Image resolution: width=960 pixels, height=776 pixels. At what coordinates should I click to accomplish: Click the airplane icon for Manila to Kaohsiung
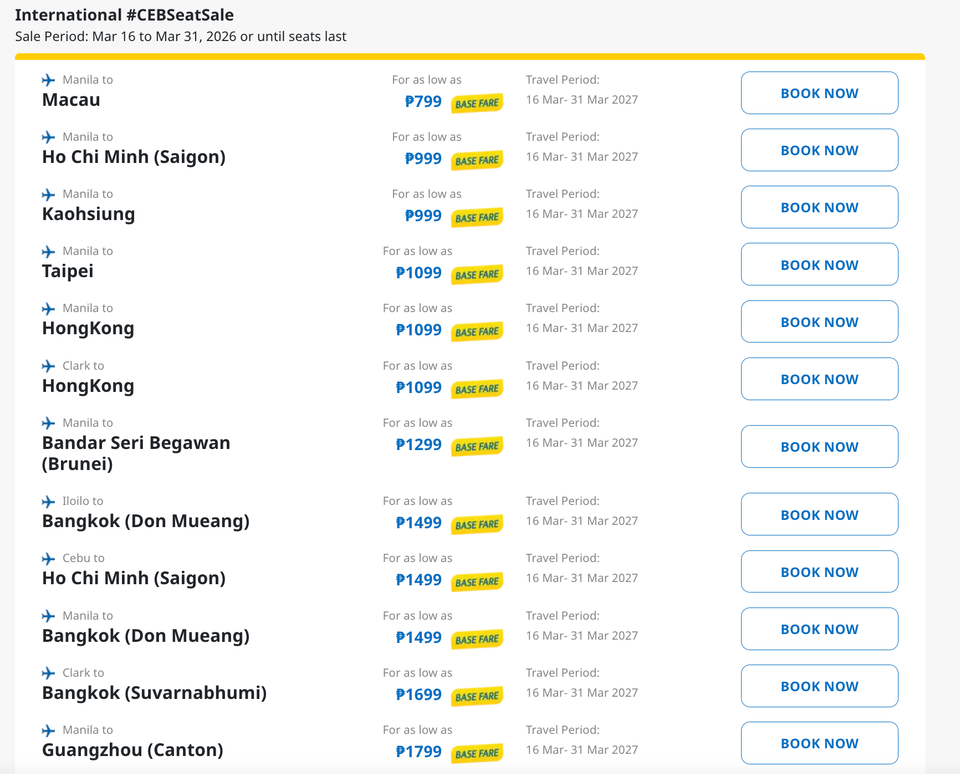pyautogui.click(x=48, y=195)
